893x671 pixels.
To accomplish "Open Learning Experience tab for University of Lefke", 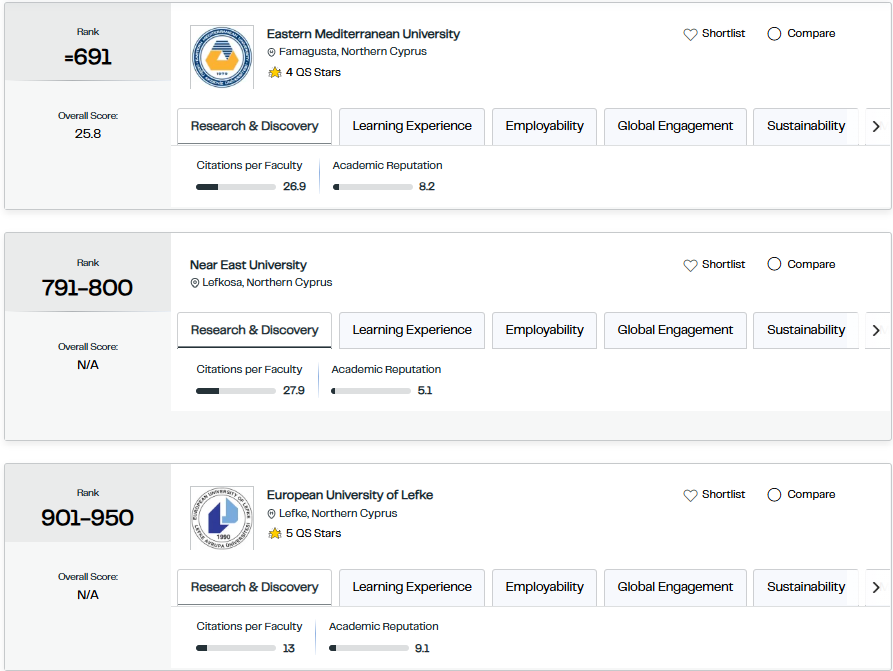I will coord(412,587).
